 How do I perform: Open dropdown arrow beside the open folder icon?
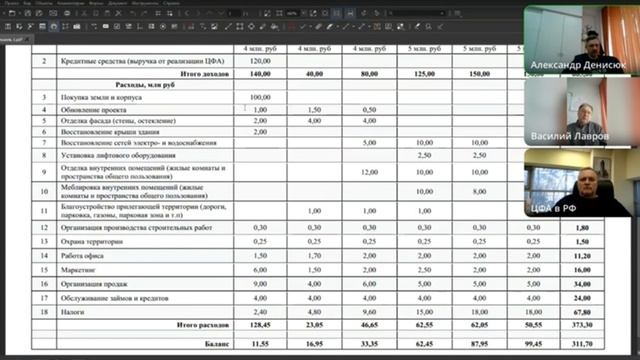(x=20, y=13)
